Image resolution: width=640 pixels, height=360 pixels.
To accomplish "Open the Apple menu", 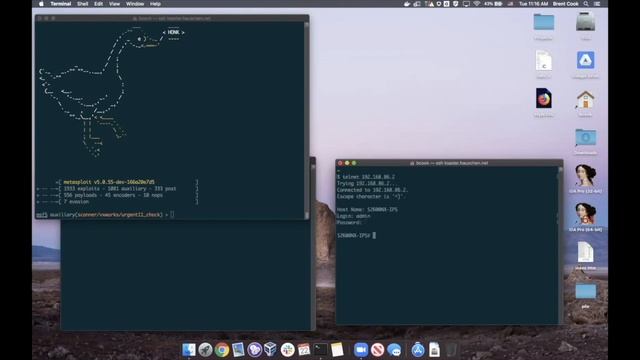I will tap(41, 4).
